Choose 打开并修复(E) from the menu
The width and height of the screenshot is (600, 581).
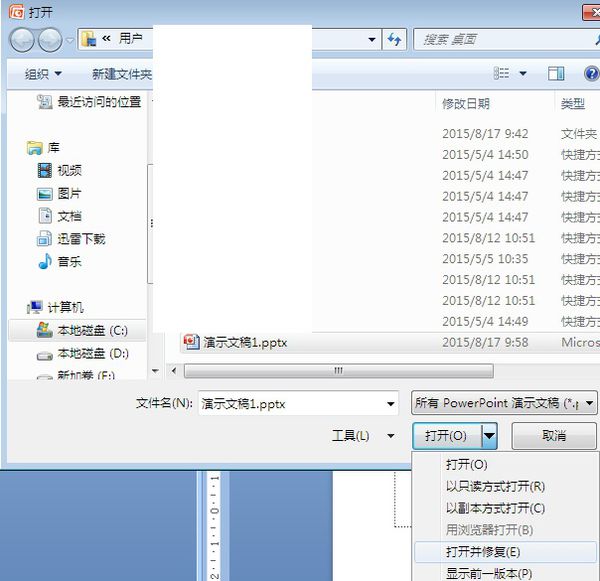(x=483, y=551)
